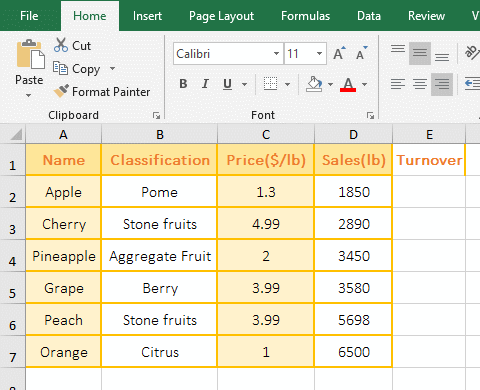
Task: Open the Calibri font name dropdown
Action: click(276, 53)
